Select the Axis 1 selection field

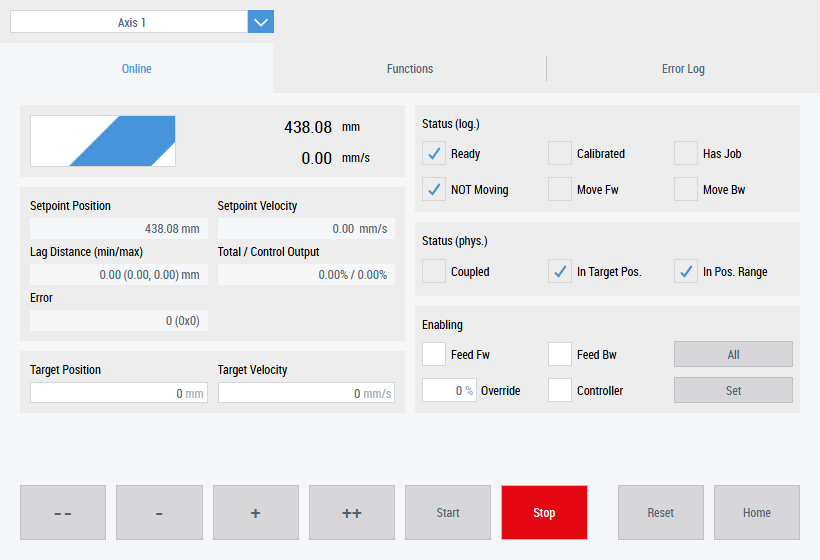[x=129, y=22]
